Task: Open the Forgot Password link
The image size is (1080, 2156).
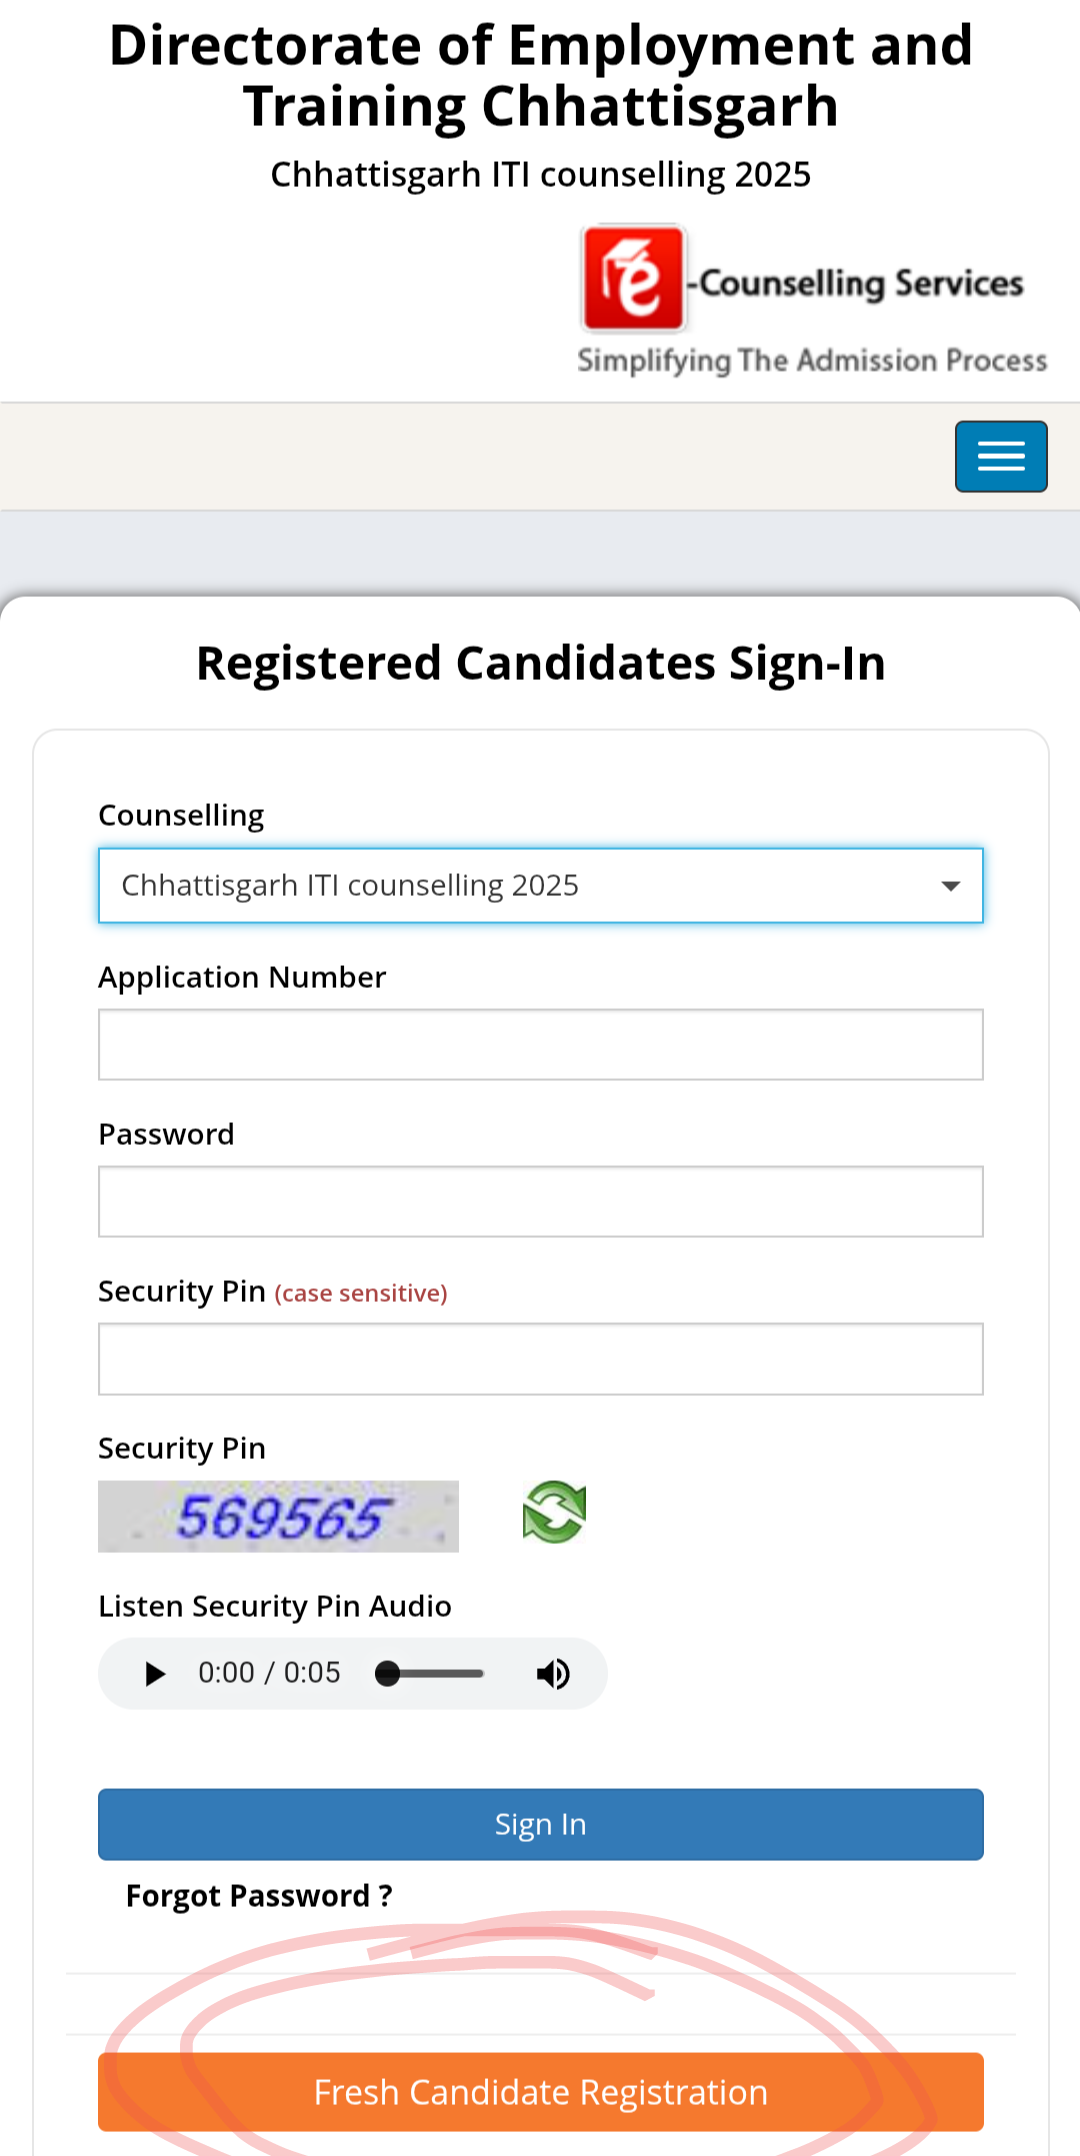Action: coord(259,1896)
